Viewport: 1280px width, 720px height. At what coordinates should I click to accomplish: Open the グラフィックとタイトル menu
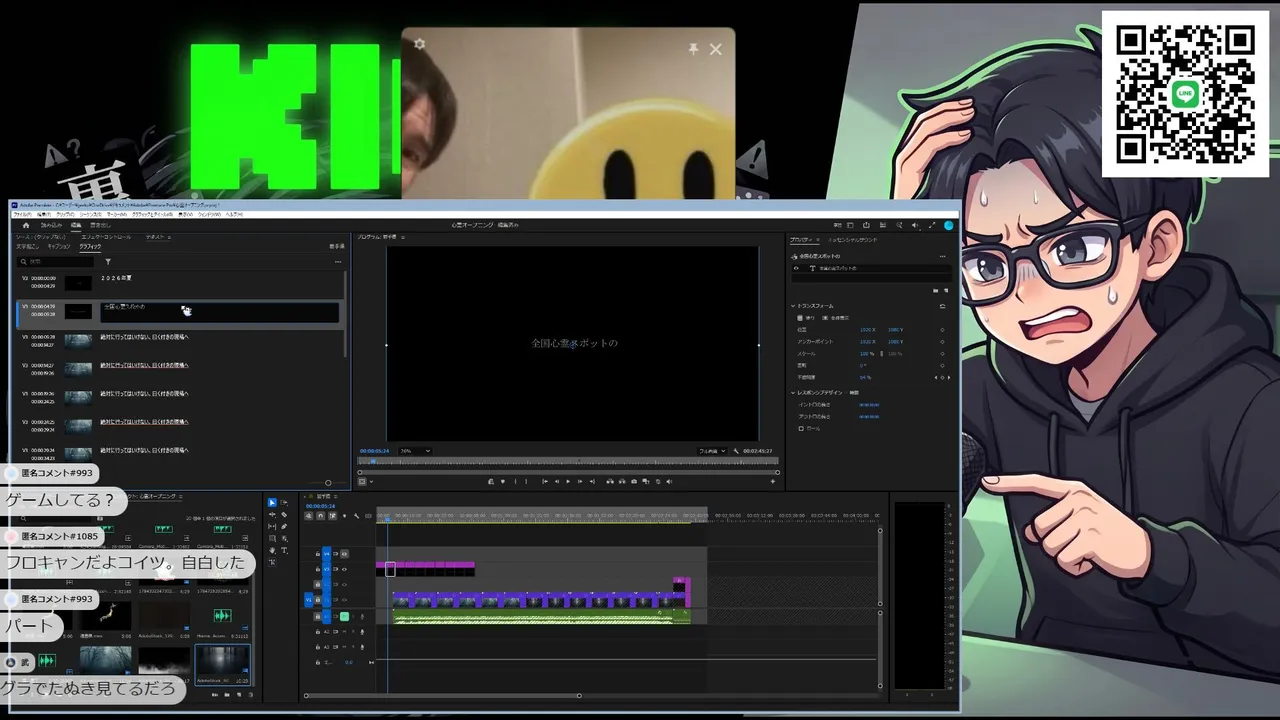tap(154, 214)
